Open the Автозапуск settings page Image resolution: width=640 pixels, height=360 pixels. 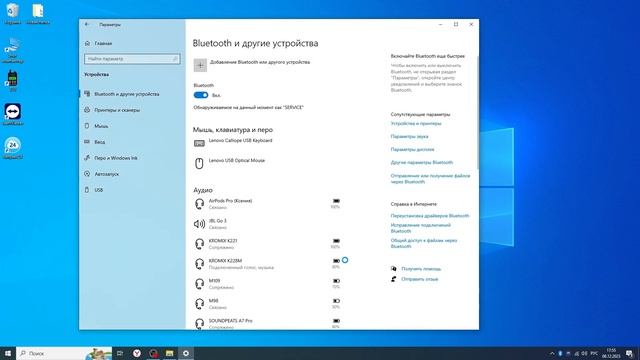[x=107, y=174]
